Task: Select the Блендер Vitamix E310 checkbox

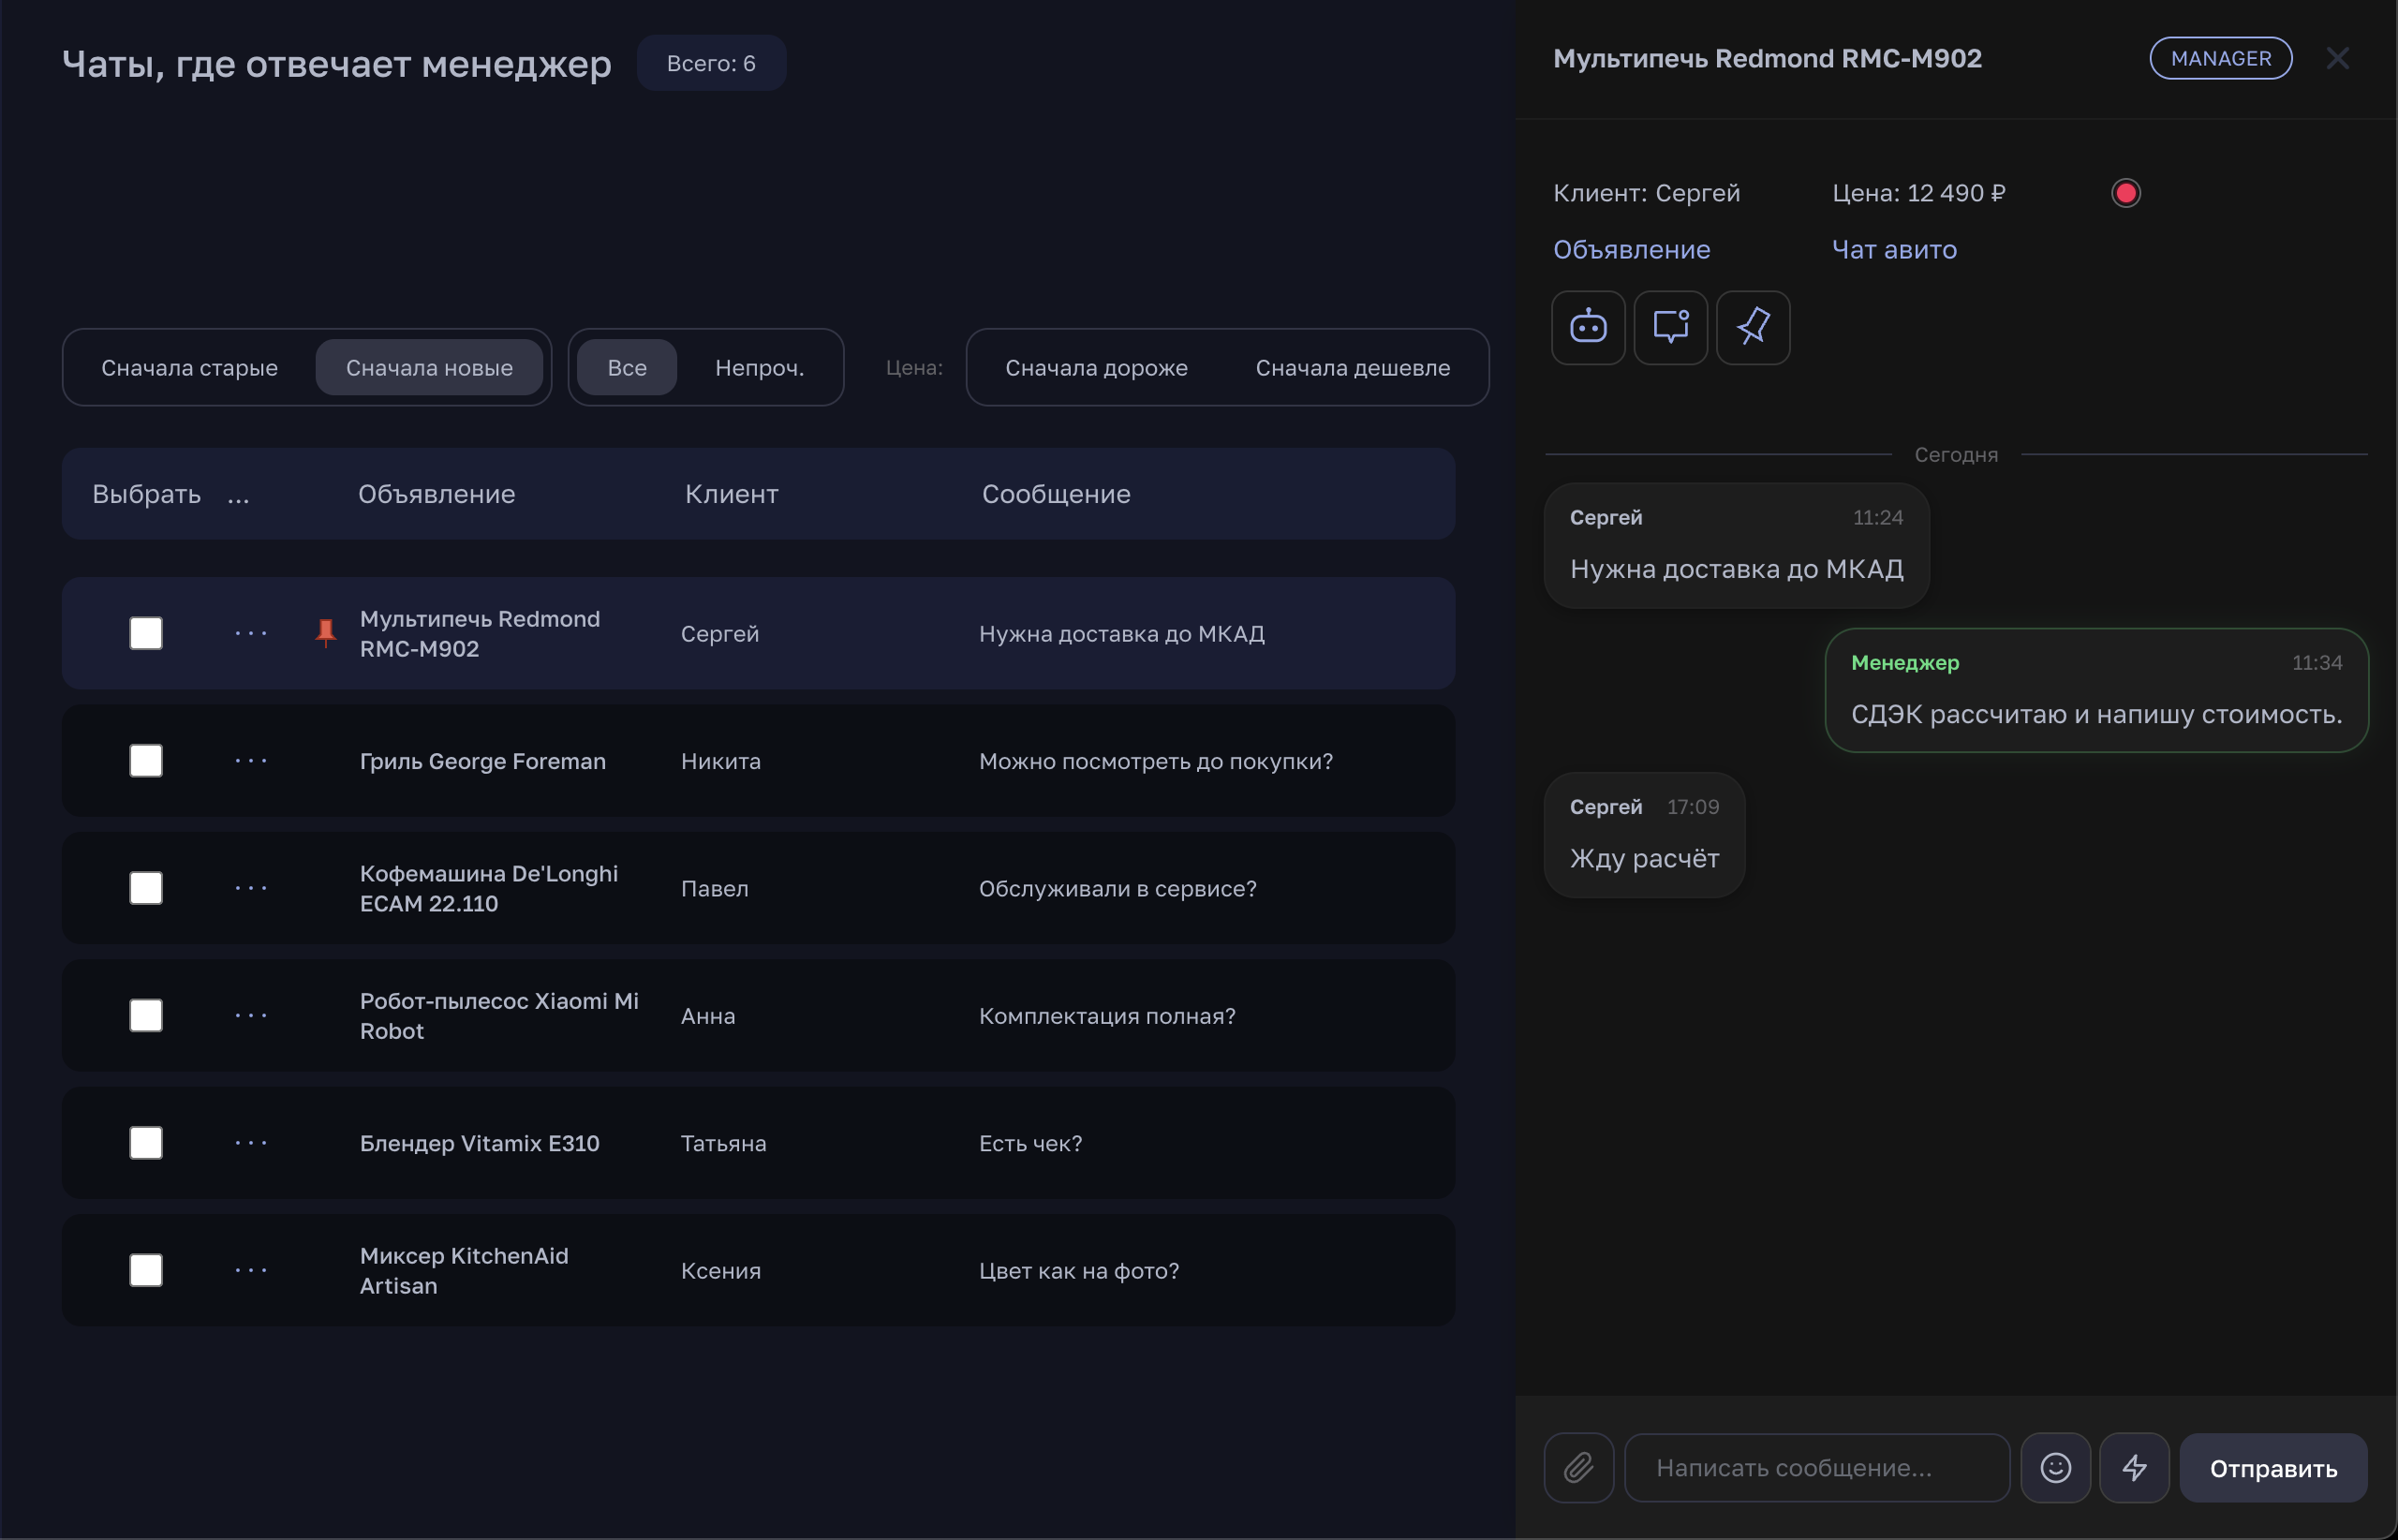Action: [x=146, y=1142]
